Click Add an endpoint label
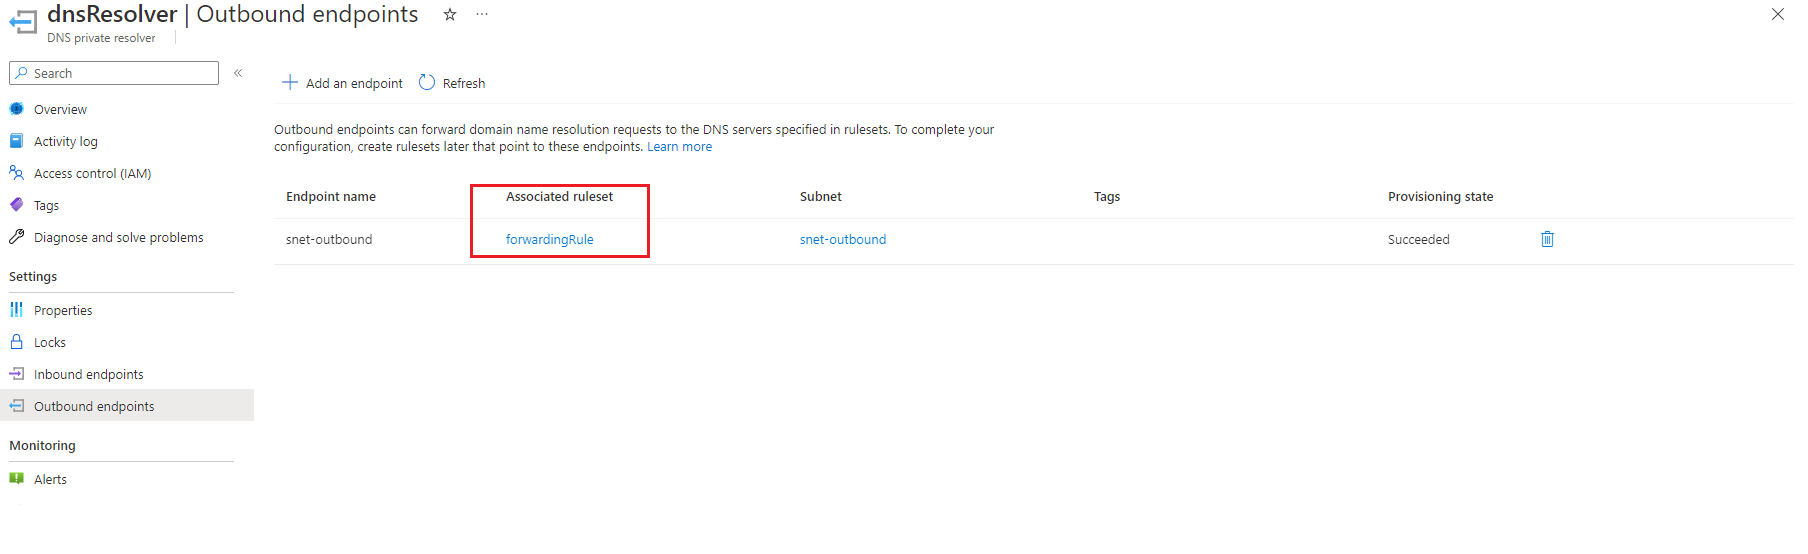 [354, 83]
